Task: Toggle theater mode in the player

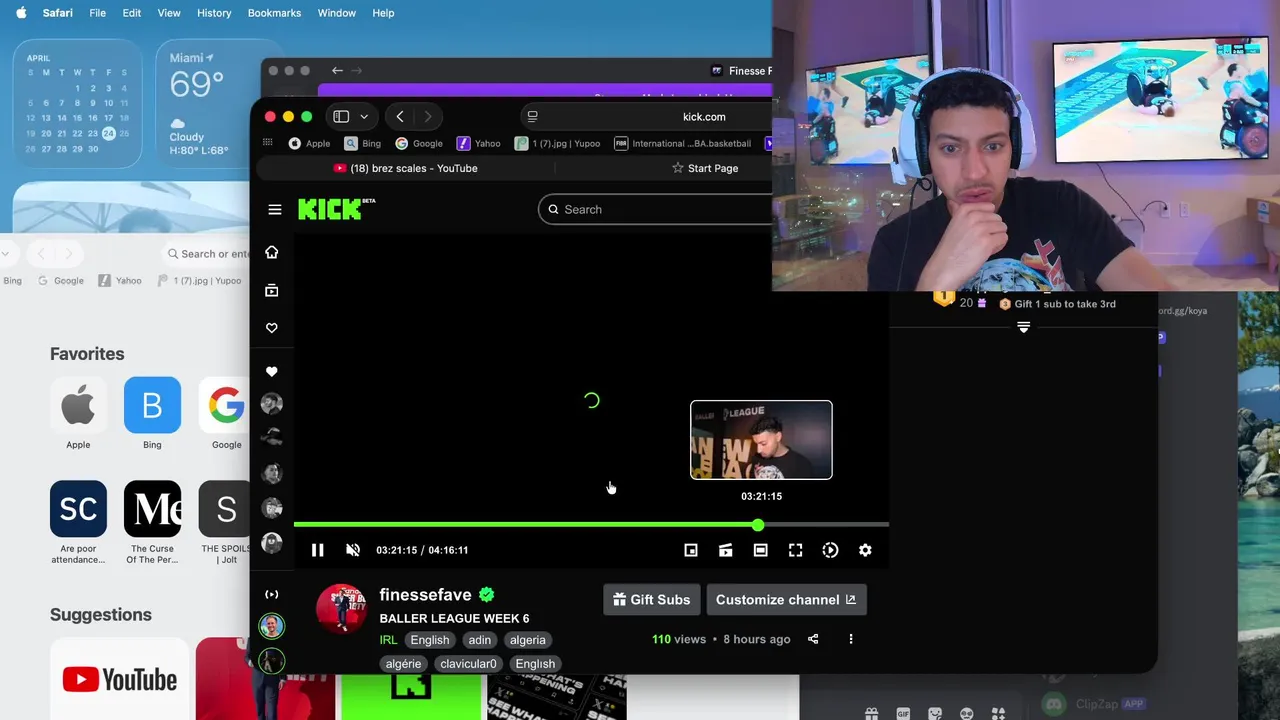Action: tap(761, 550)
